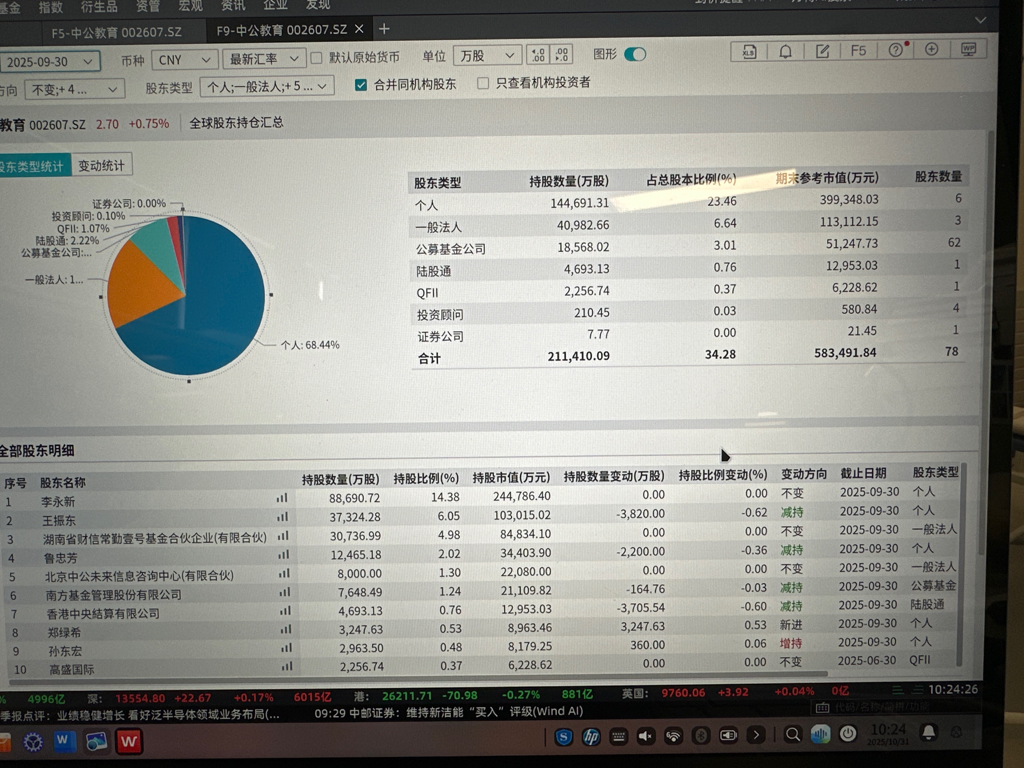Open 宏观 menu
The image size is (1024, 768).
pyautogui.click(x=191, y=5)
